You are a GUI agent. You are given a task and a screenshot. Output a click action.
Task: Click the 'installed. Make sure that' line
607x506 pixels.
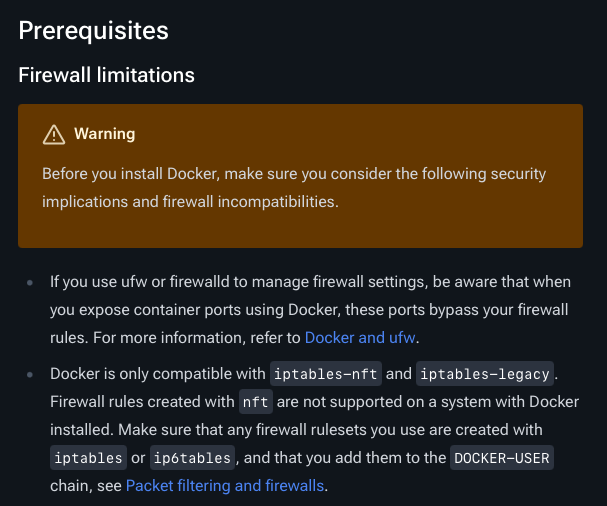coord(296,430)
